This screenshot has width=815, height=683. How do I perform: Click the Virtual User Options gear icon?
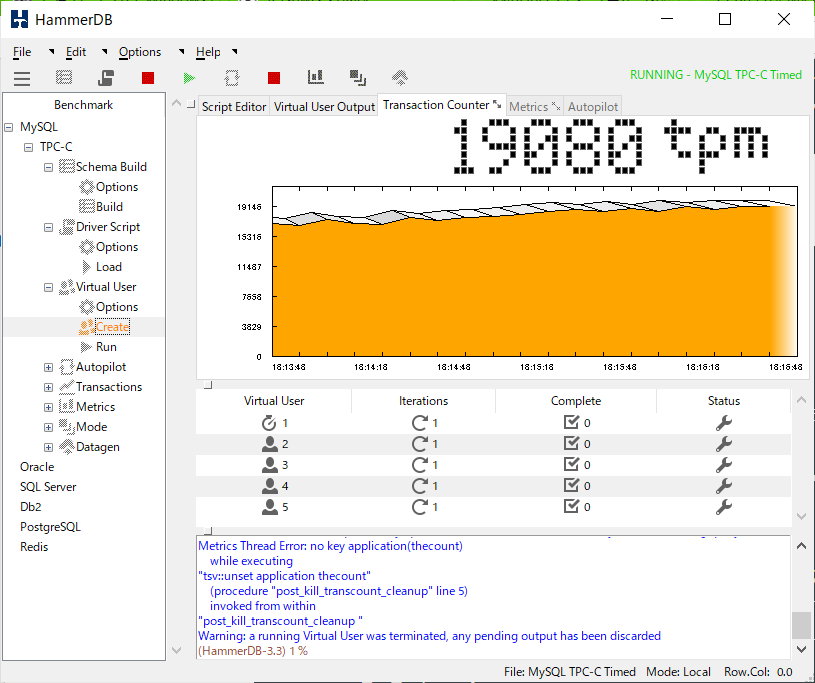86,307
